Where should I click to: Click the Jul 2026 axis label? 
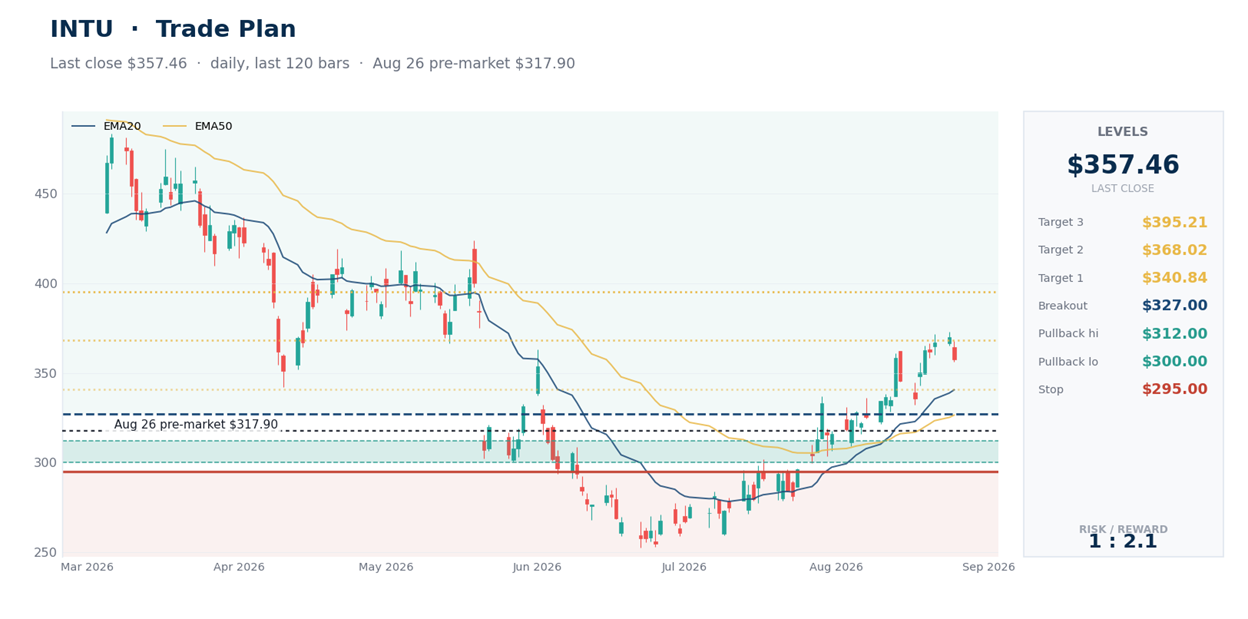tap(684, 567)
